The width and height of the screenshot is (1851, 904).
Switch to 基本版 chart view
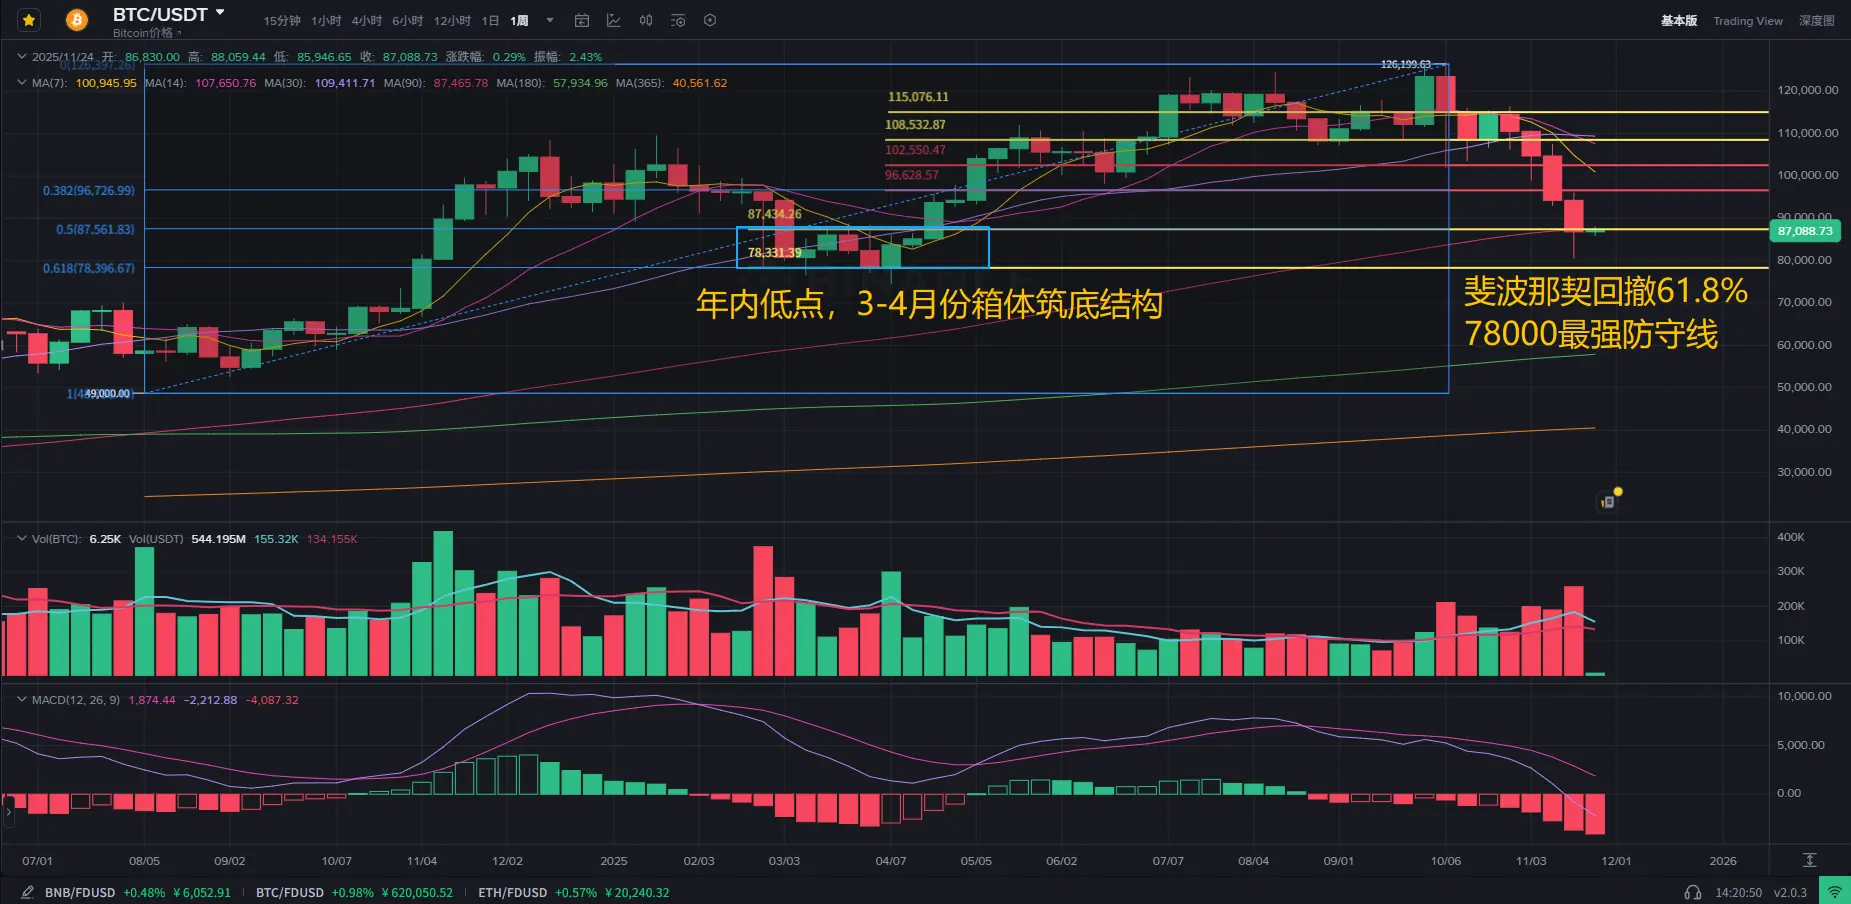pyautogui.click(x=1679, y=21)
